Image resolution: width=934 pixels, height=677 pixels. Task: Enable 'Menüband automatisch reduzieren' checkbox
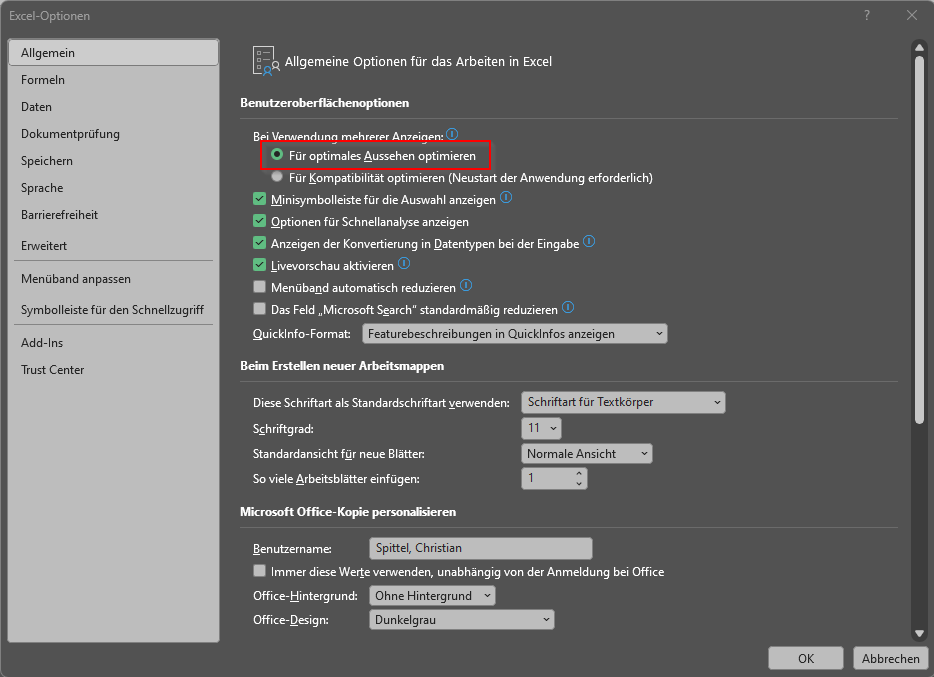click(x=259, y=287)
